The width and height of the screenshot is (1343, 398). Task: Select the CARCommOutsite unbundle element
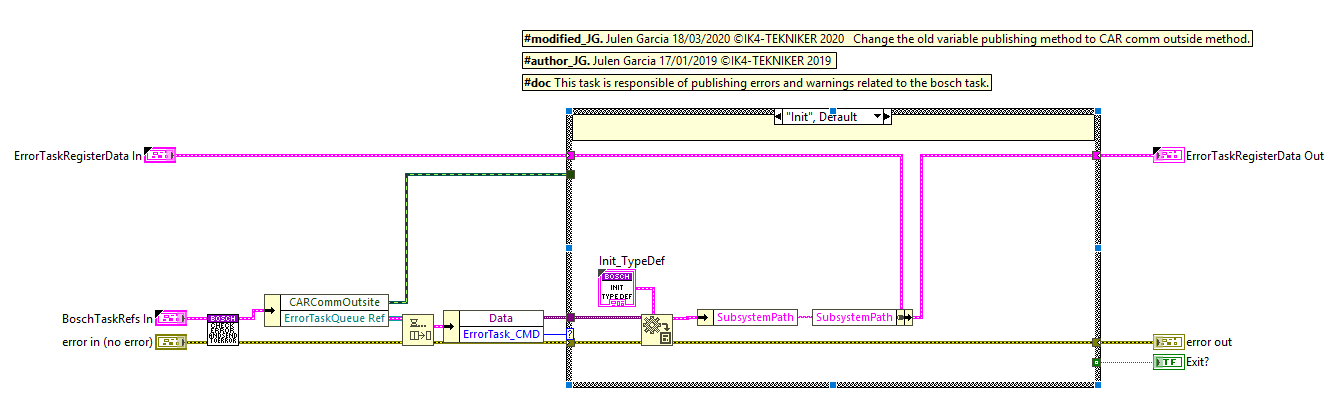point(334,302)
